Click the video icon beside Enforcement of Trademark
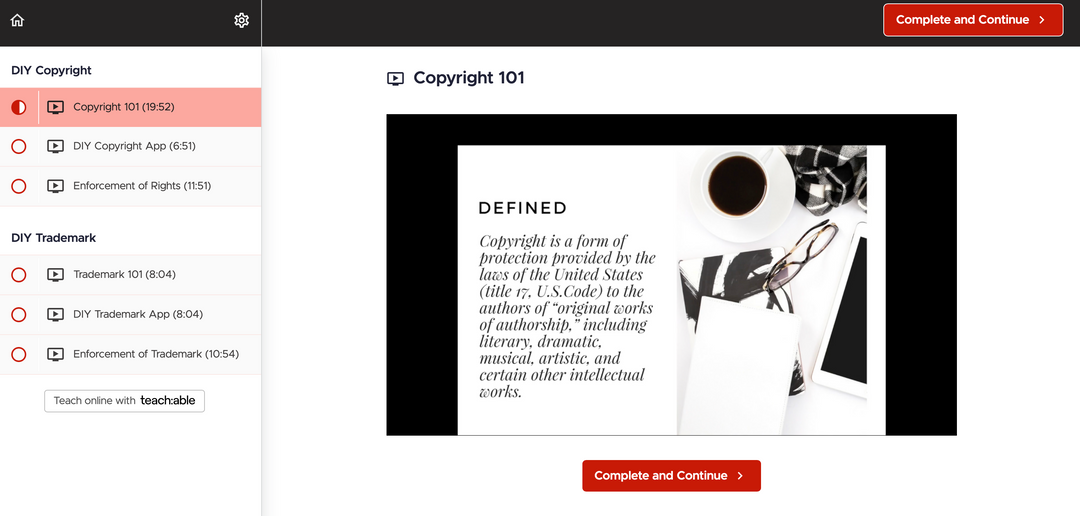This screenshot has width=1080, height=516. point(56,354)
